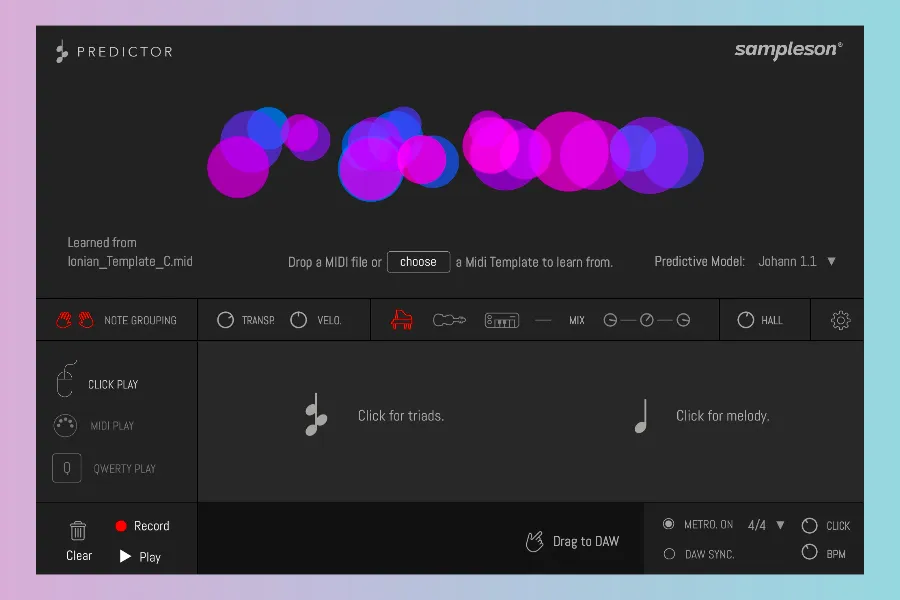The image size is (900, 600).
Task: Click the BPM tempo knob
Action: coord(809,552)
